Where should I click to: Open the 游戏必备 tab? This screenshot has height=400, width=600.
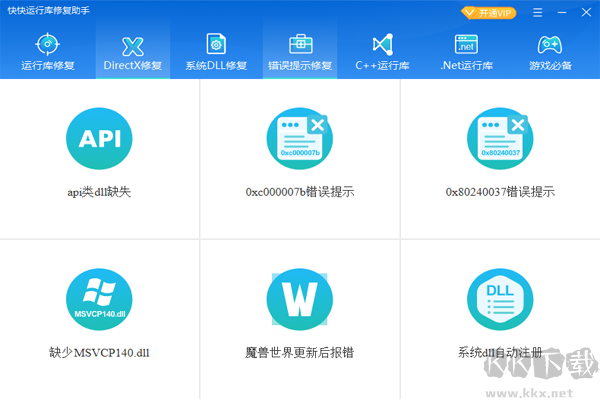(x=550, y=51)
